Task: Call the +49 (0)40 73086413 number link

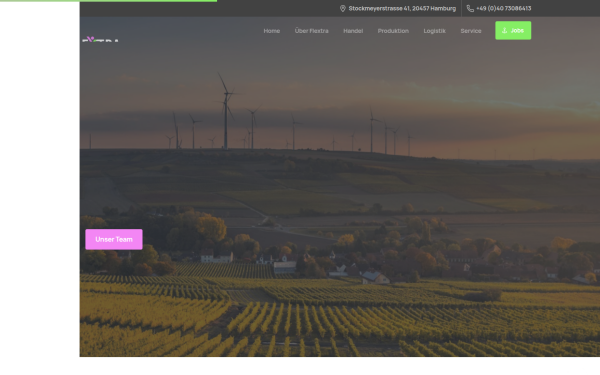Action: click(x=504, y=8)
